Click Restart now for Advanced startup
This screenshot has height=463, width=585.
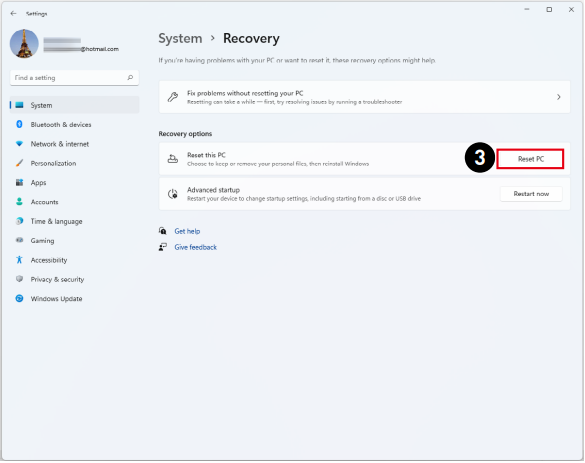pyautogui.click(x=531, y=194)
